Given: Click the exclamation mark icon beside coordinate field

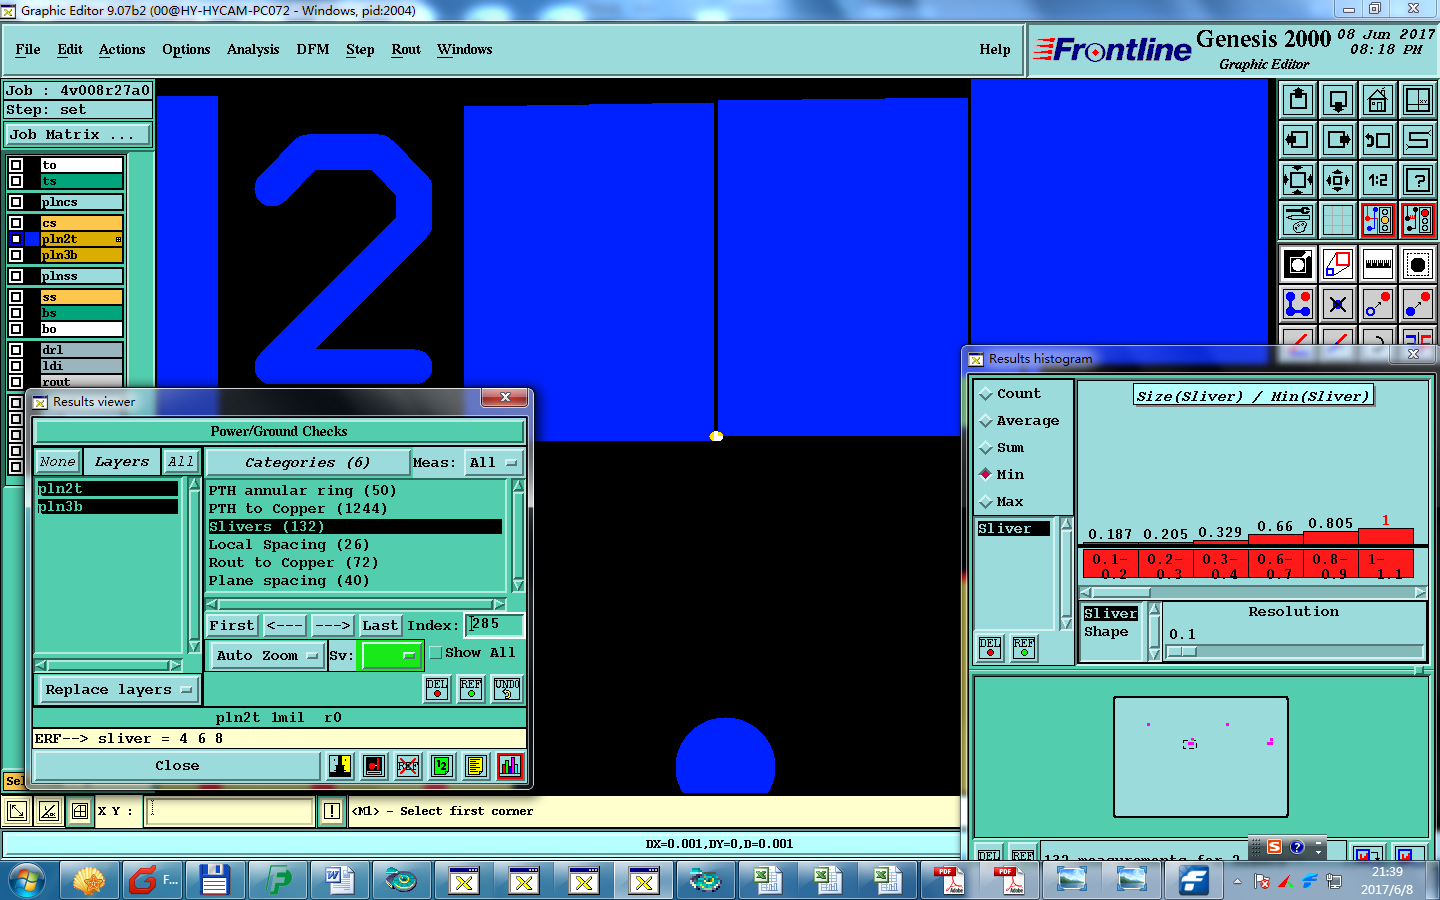Looking at the screenshot, I should [x=332, y=811].
